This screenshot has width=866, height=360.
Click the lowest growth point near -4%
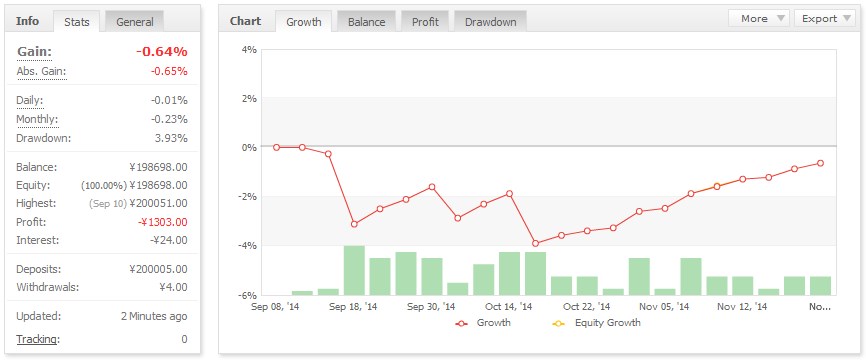pos(535,243)
